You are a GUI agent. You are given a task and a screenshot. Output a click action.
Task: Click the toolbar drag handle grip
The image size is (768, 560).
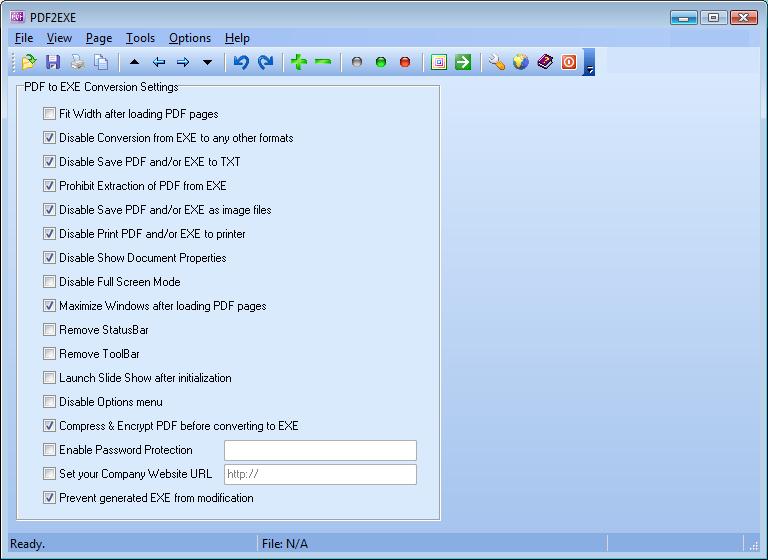tap(13, 62)
